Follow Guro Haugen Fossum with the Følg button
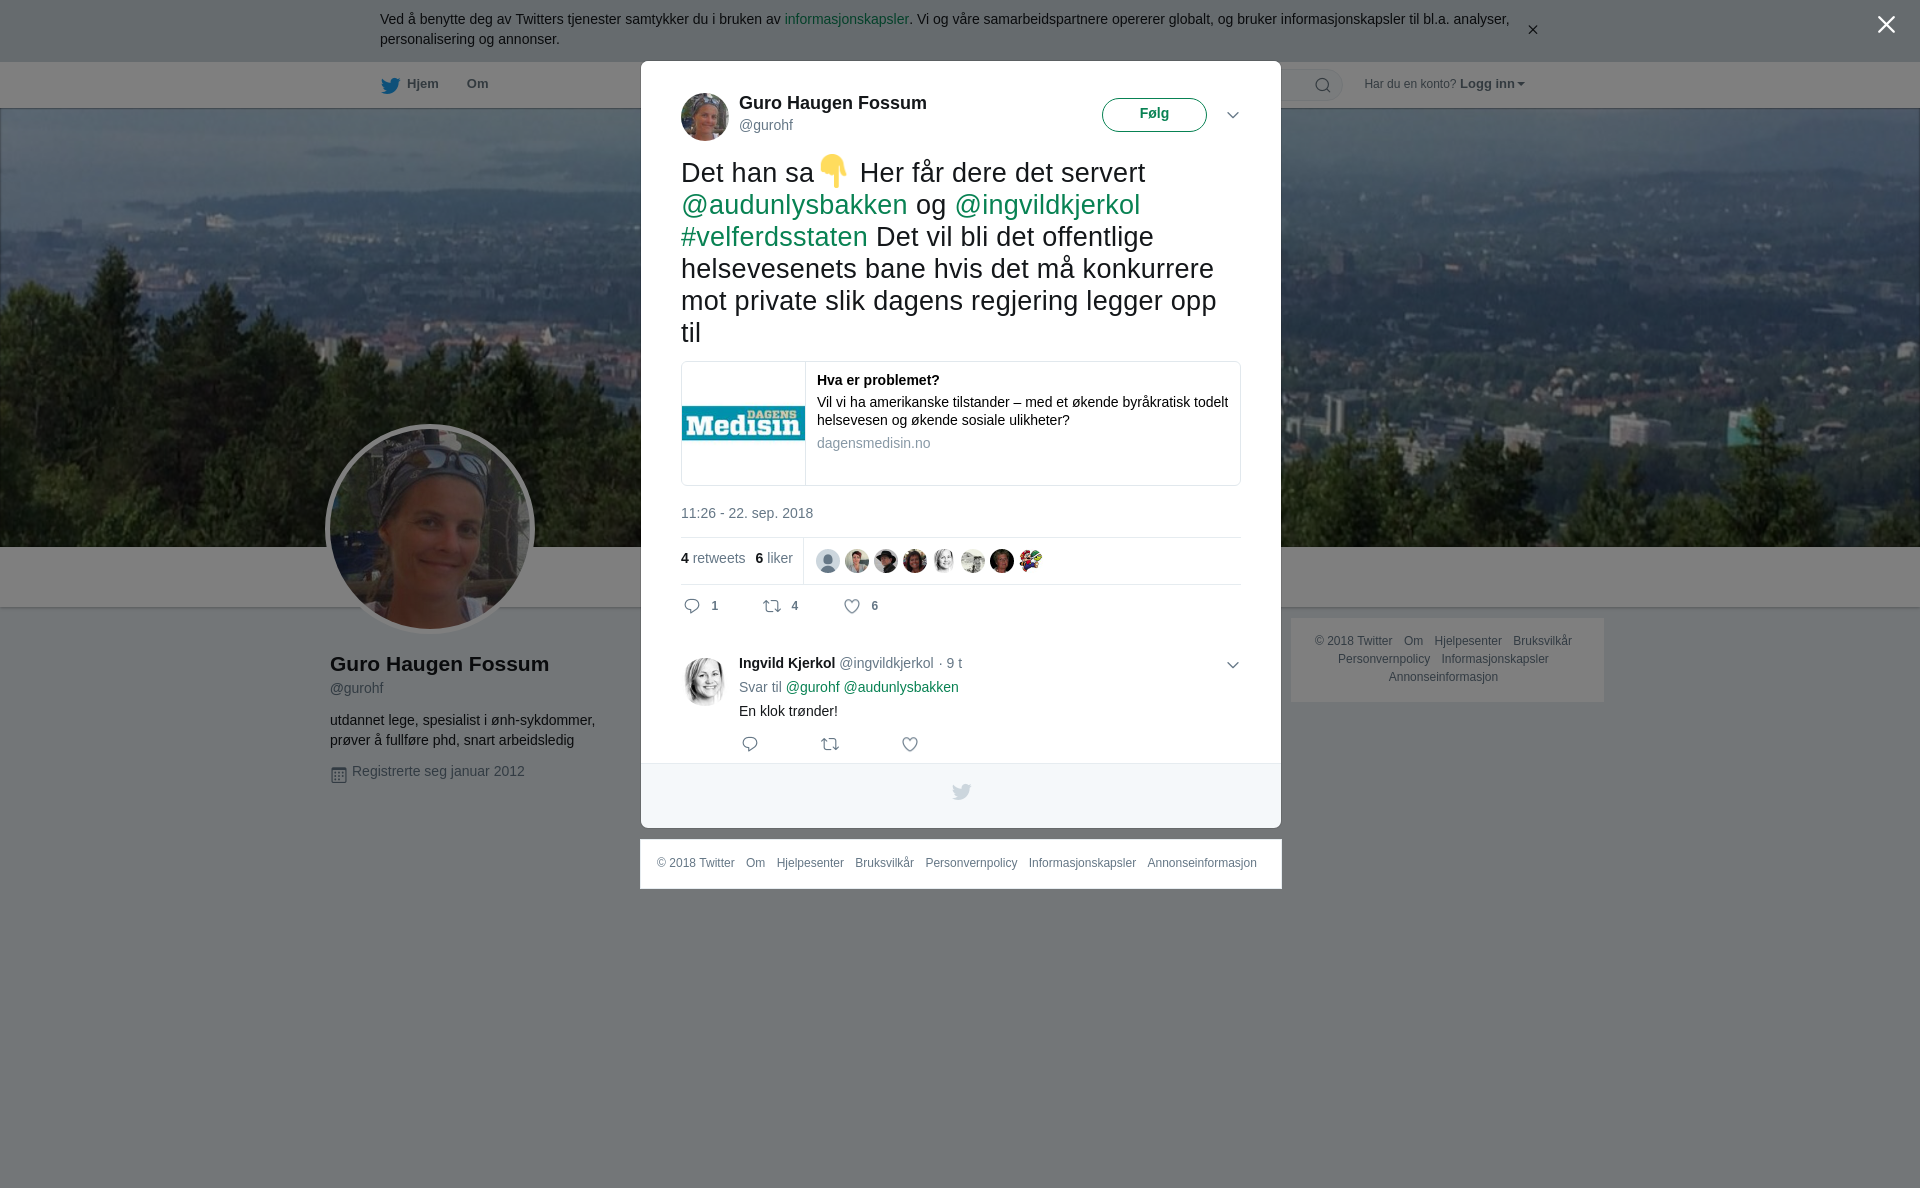 click(x=1154, y=115)
